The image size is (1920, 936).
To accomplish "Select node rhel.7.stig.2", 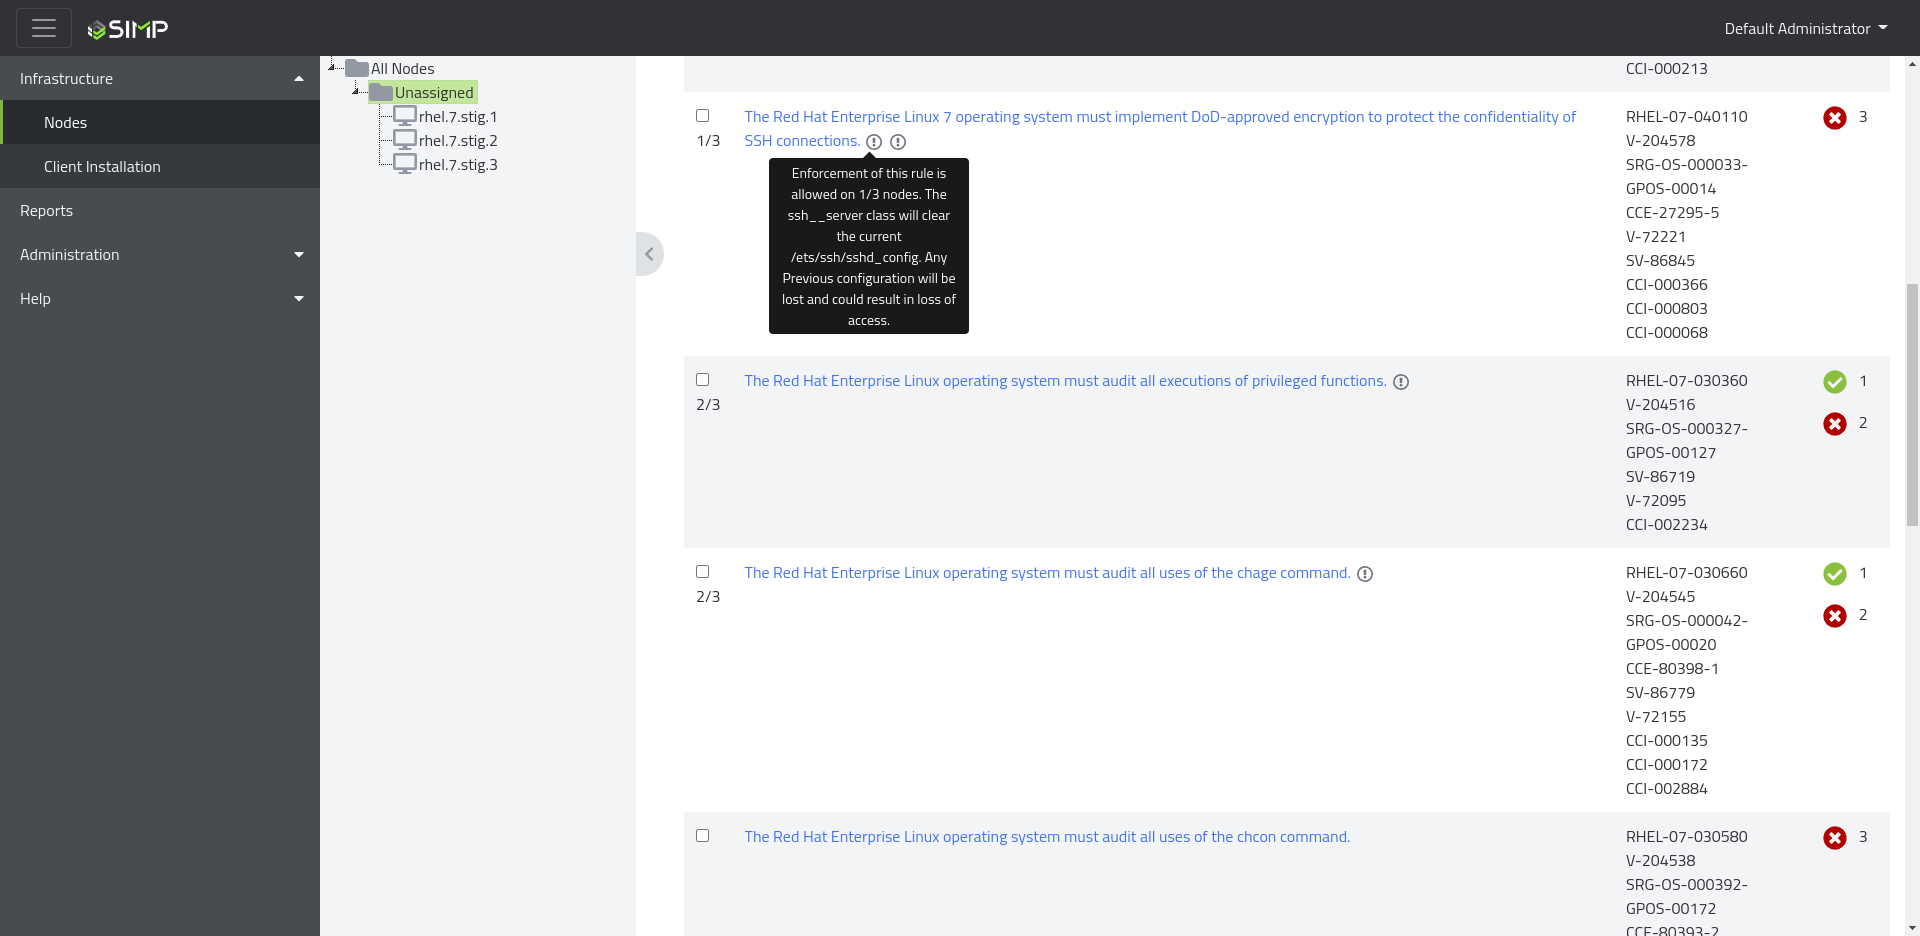I will (458, 140).
